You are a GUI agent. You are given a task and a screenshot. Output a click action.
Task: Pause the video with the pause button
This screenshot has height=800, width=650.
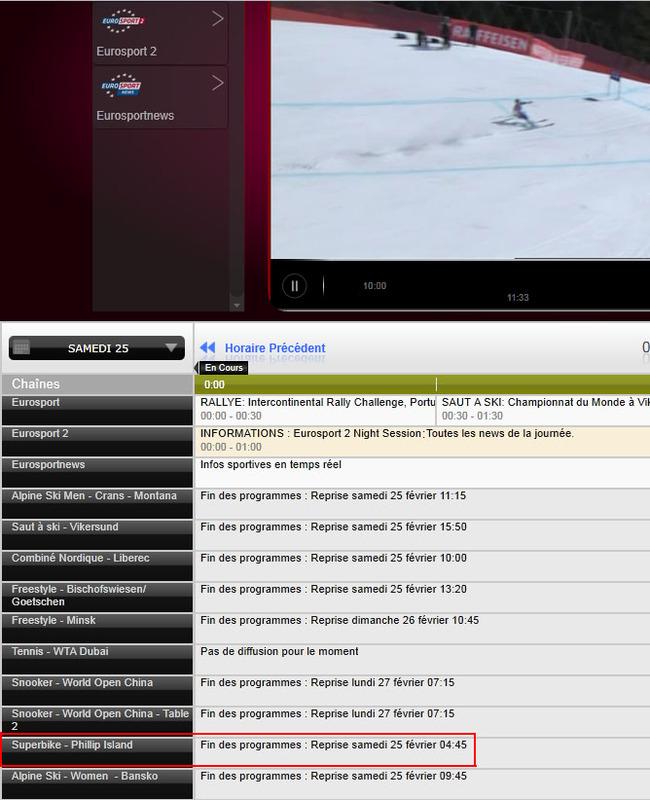(294, 286)
